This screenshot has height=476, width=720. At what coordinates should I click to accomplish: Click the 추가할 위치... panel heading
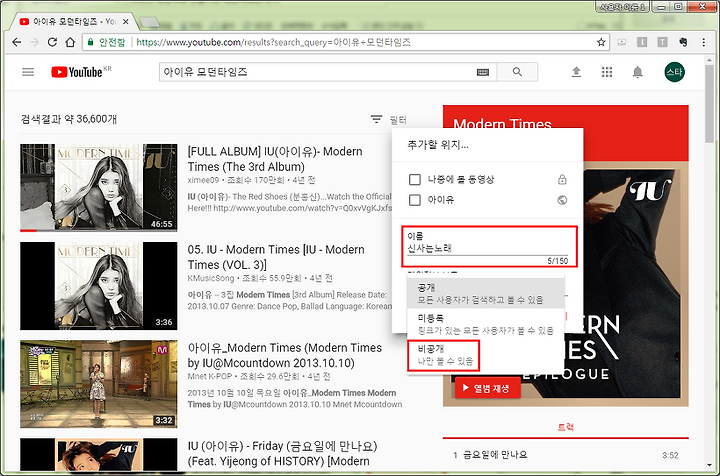(438, 145)
